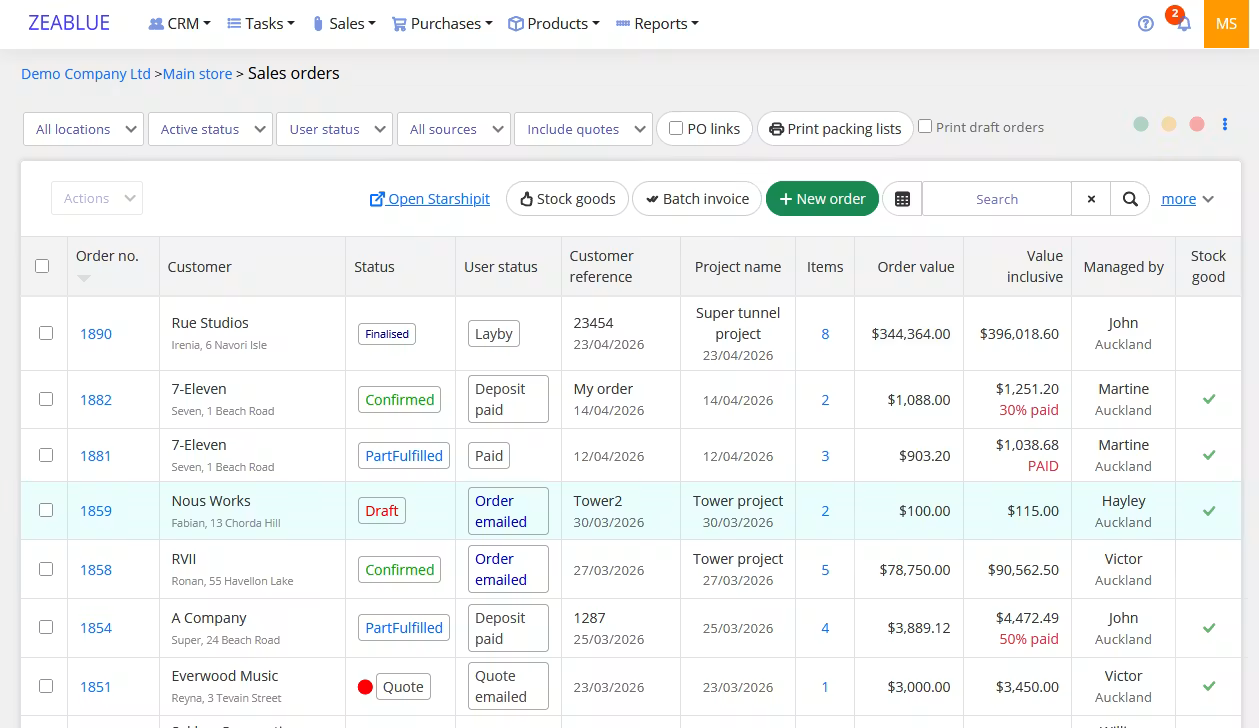Create a New order

click(x=822, y=199)
